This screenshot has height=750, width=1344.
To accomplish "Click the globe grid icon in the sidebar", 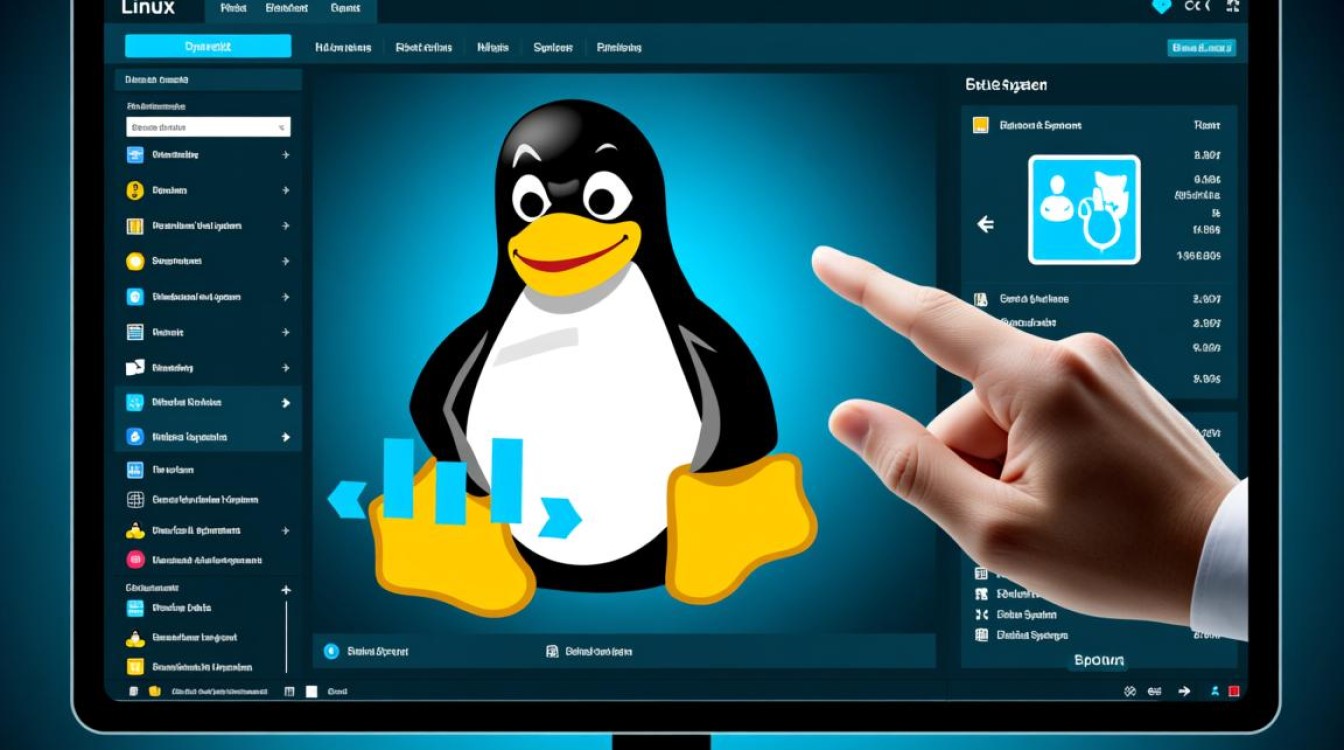I will tap(134, 498).
